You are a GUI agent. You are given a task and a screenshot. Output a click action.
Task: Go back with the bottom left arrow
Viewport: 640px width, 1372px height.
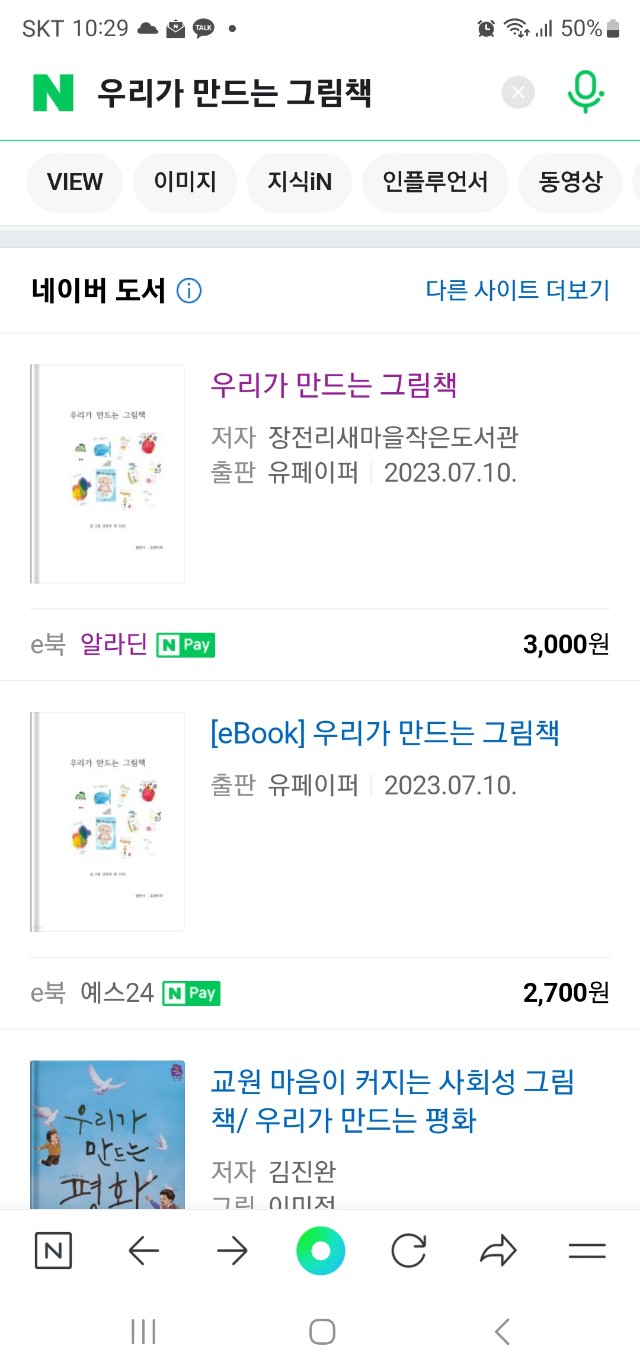click(144, 1250)
